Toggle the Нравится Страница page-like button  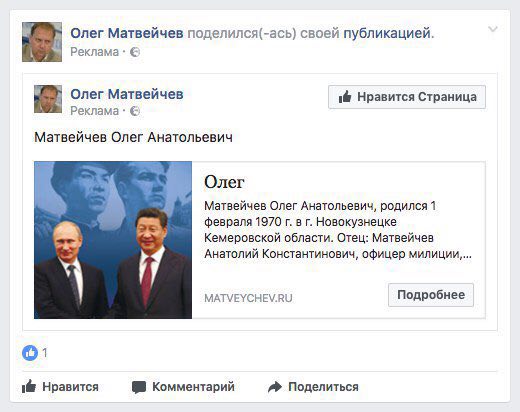tap(407, 97)
